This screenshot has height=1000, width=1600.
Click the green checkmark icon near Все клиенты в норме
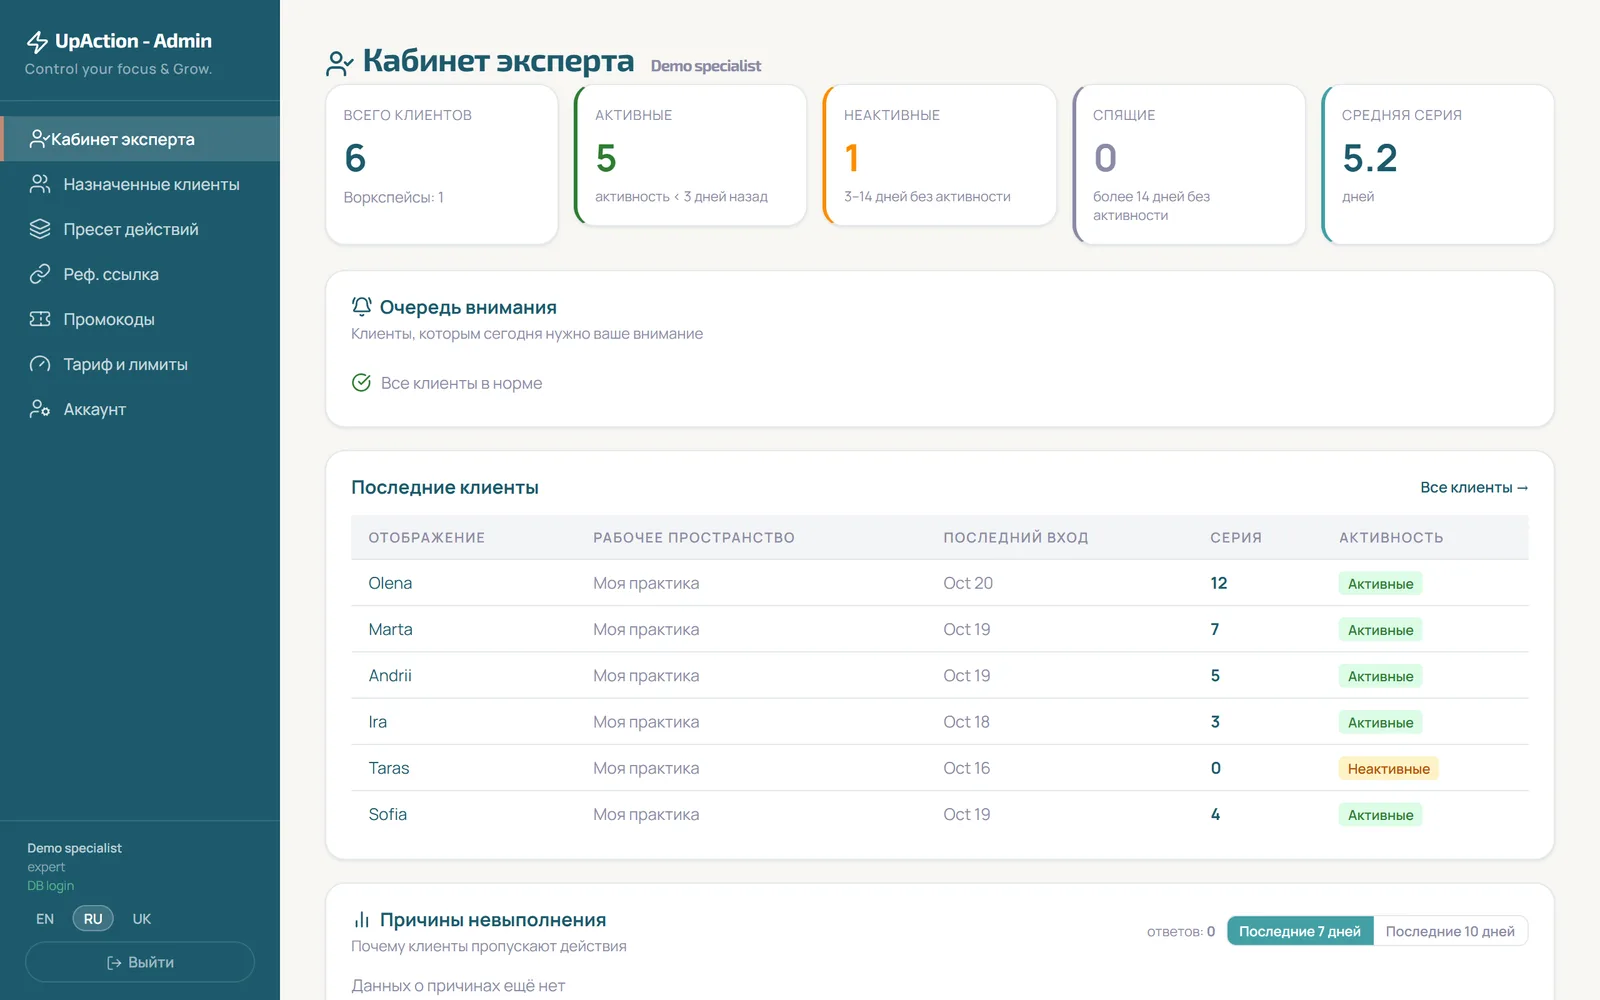click(361, 383)
